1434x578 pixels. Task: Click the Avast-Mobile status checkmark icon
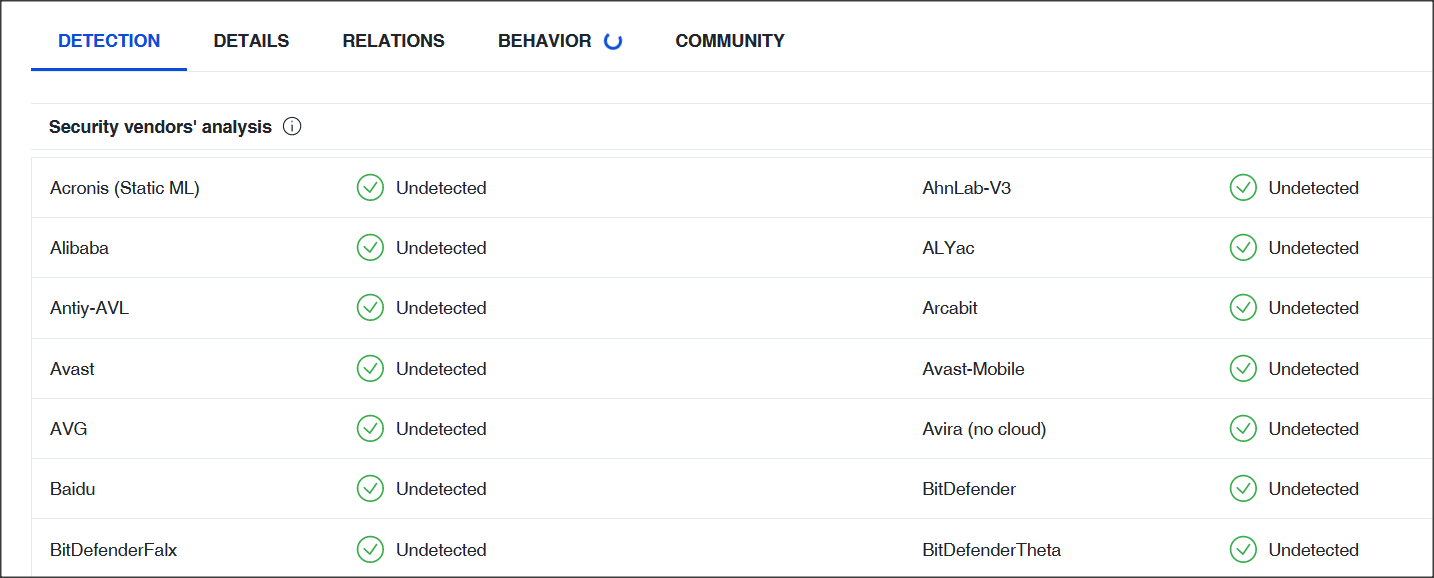pyautogui.click(x=1243, y=369)
